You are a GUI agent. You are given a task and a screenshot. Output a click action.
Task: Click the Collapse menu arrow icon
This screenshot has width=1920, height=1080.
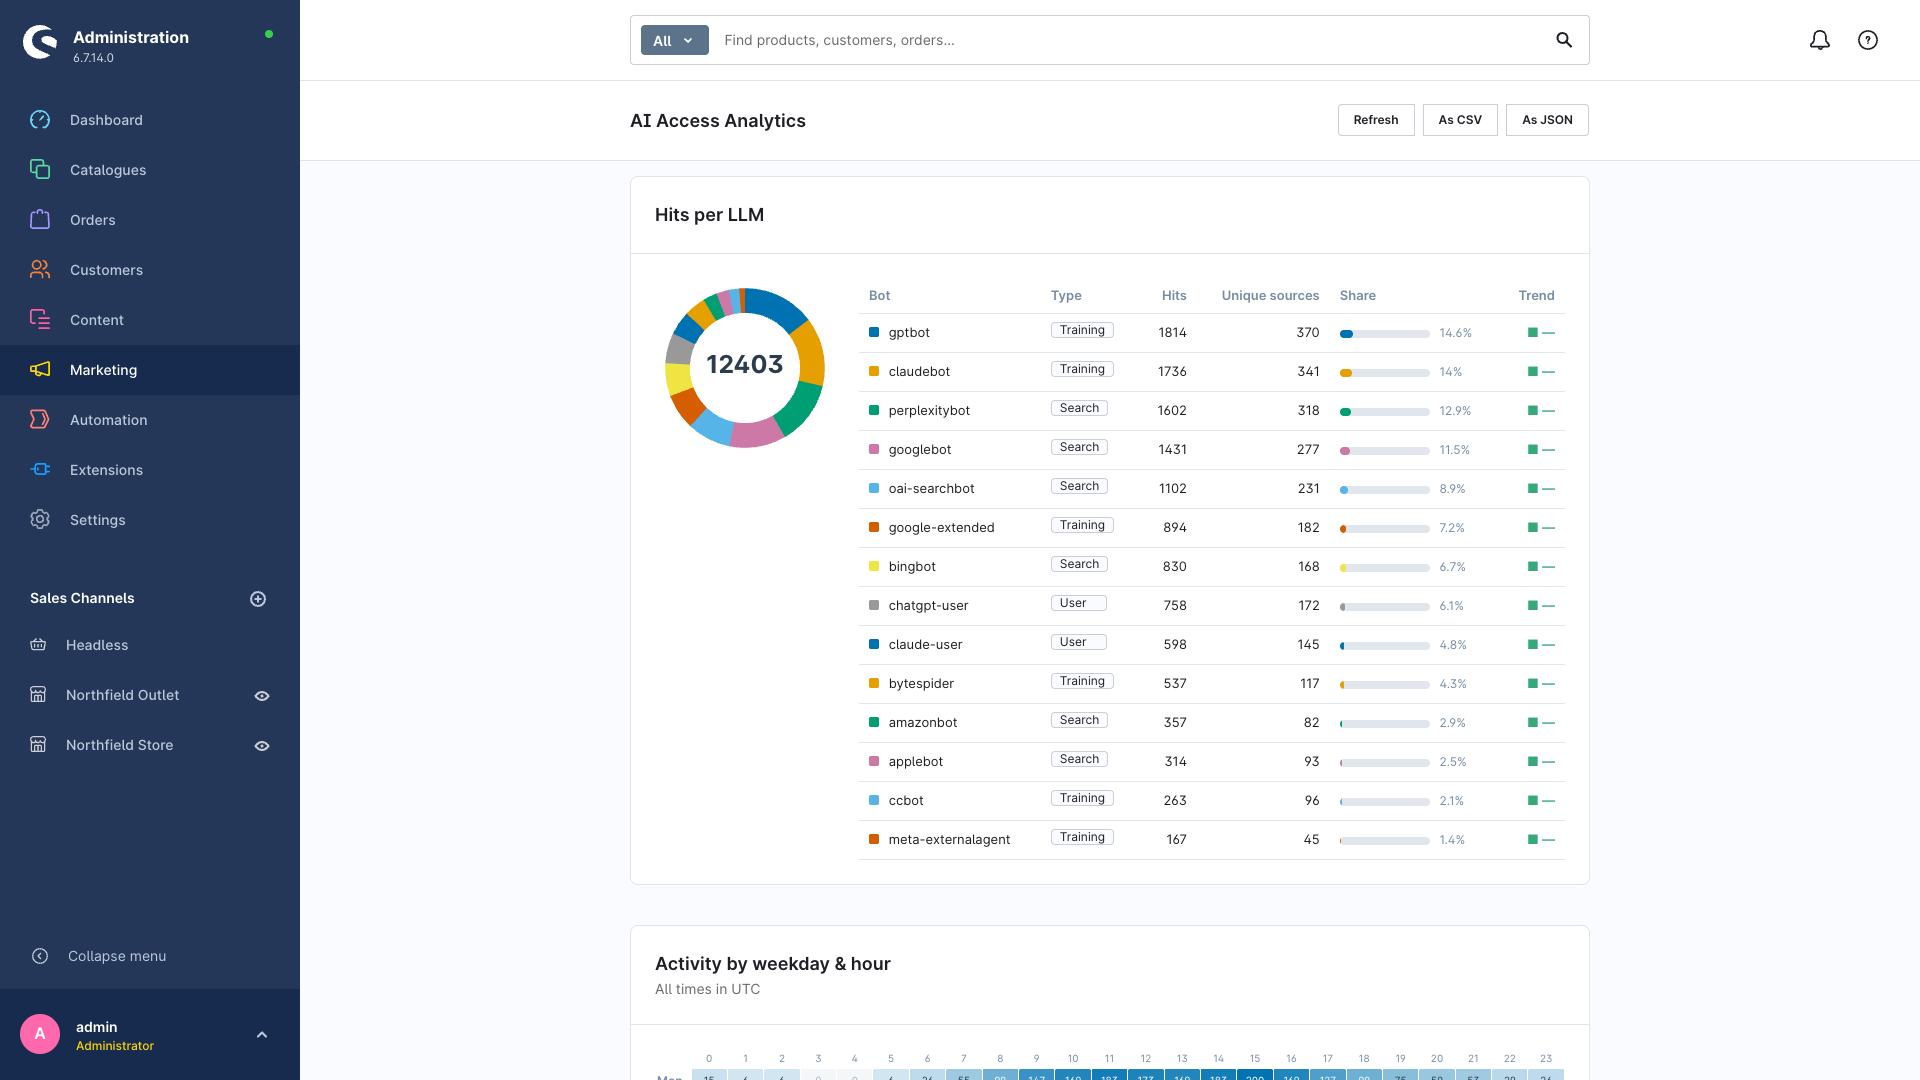[40, 956]
